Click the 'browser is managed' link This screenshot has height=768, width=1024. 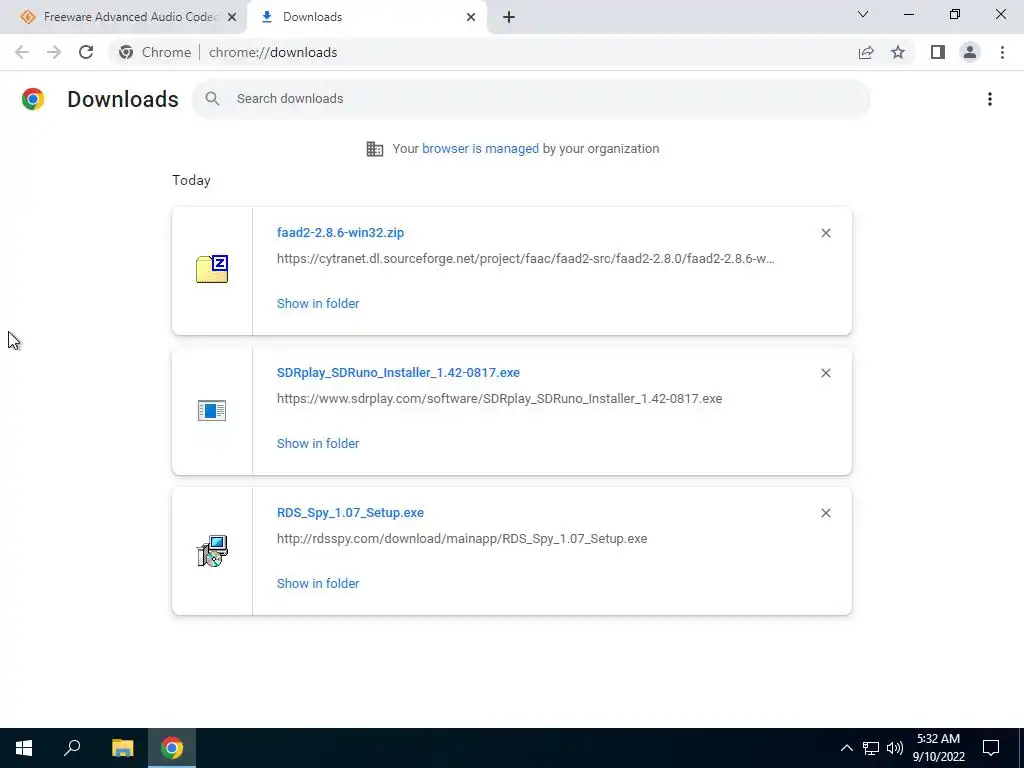point(480,148)
